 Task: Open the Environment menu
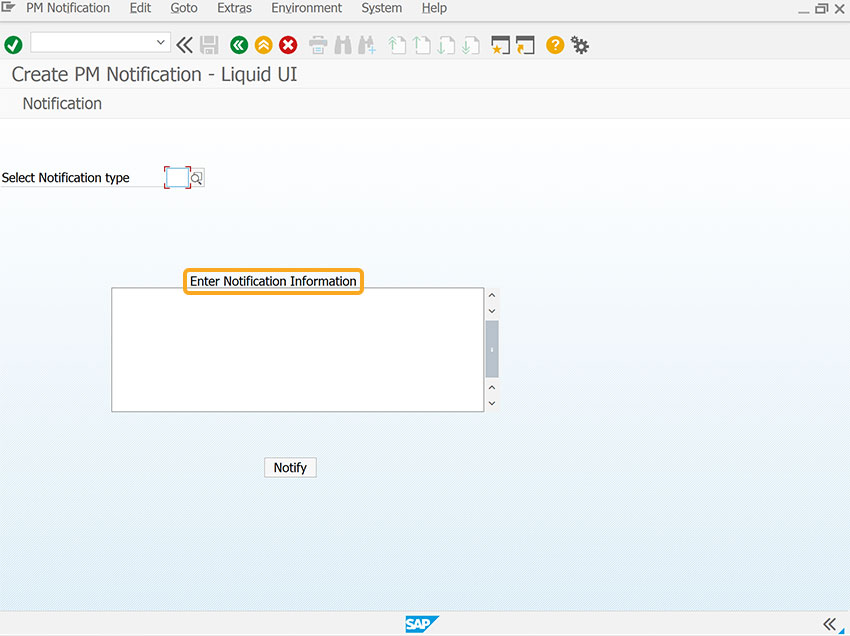[306, 8]
